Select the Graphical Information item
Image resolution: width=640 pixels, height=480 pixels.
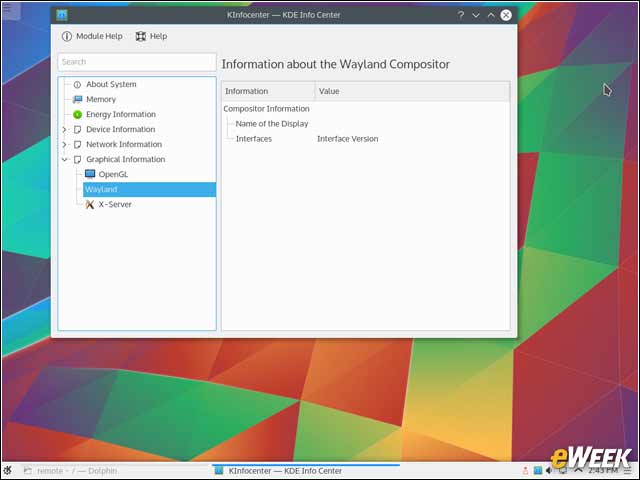click(125, 160)
